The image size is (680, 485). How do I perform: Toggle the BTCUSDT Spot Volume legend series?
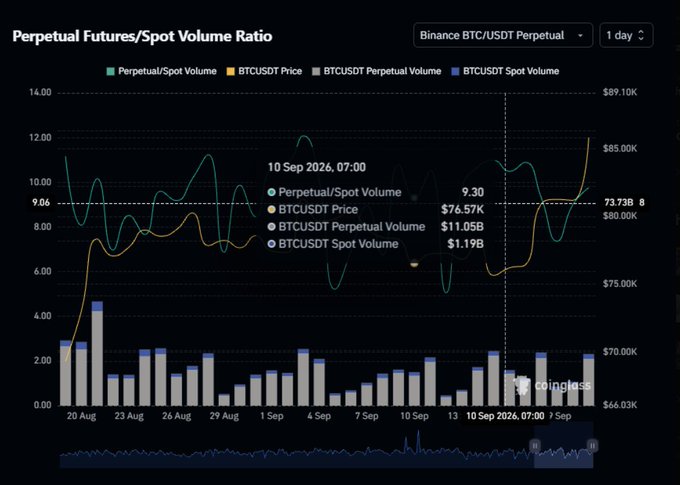[x=505, y=71]
